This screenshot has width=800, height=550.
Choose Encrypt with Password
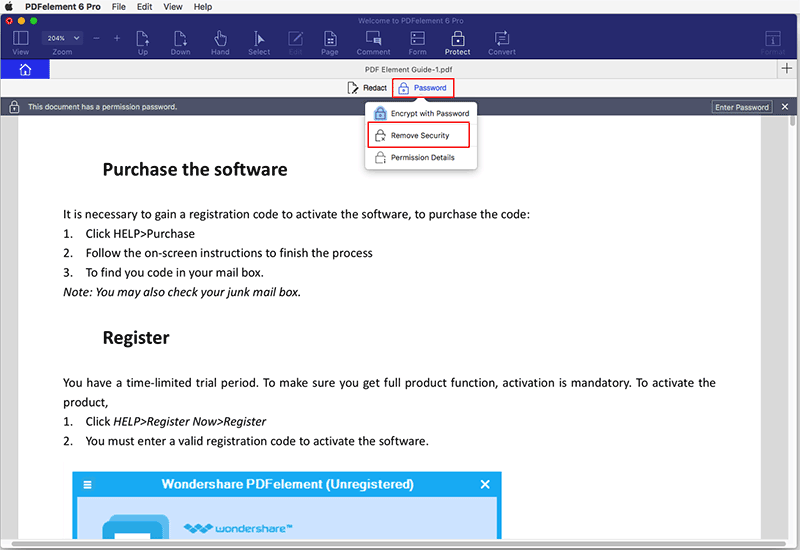(421, 113)
